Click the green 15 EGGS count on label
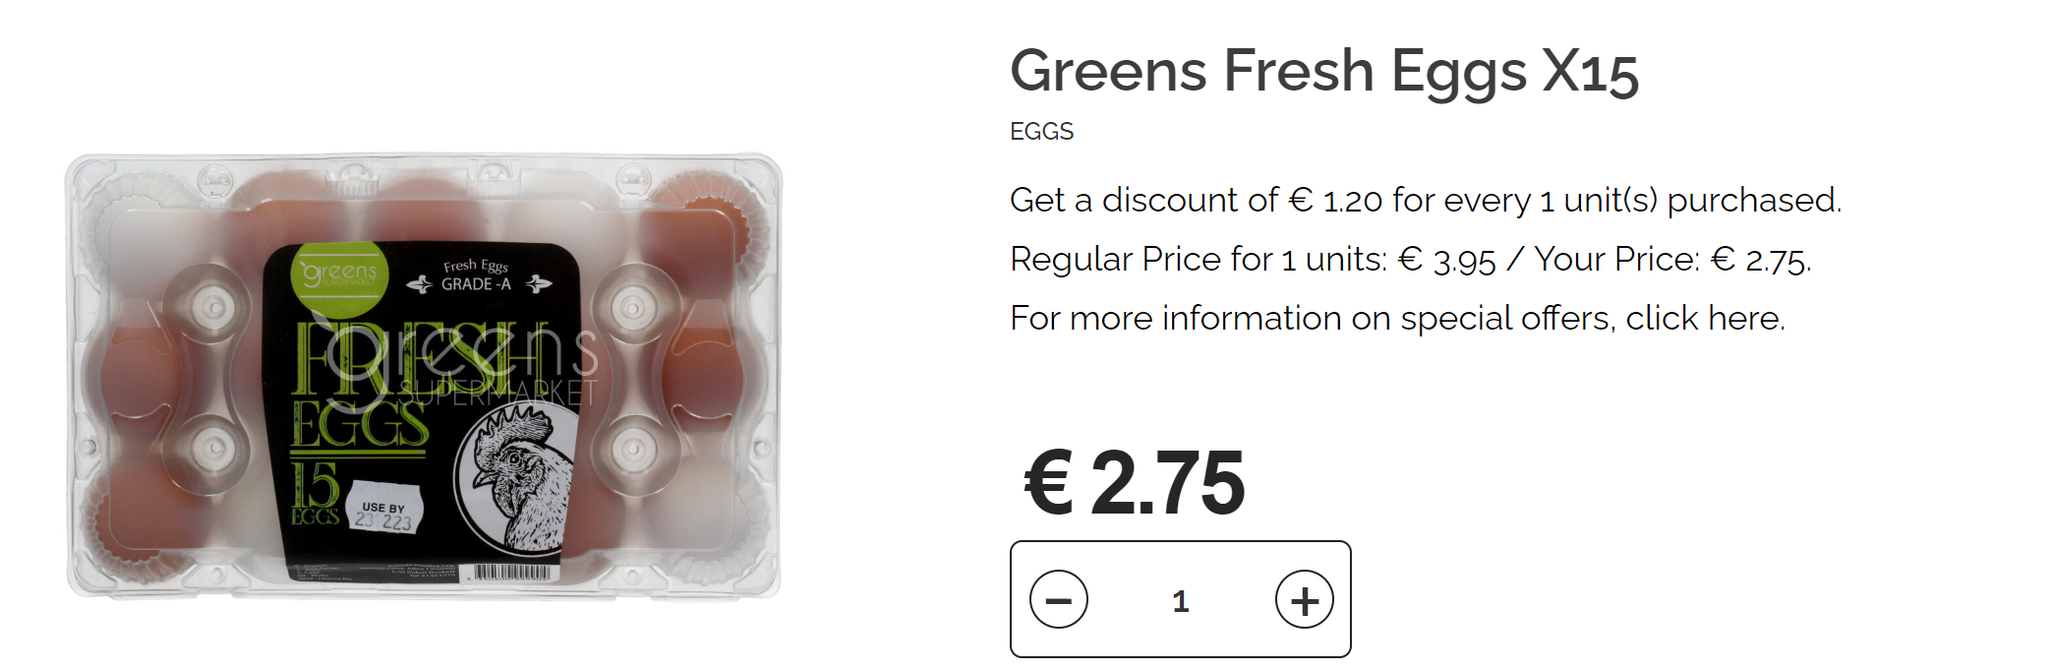Viewport: 2048px width, 670px height. point(316,494)
